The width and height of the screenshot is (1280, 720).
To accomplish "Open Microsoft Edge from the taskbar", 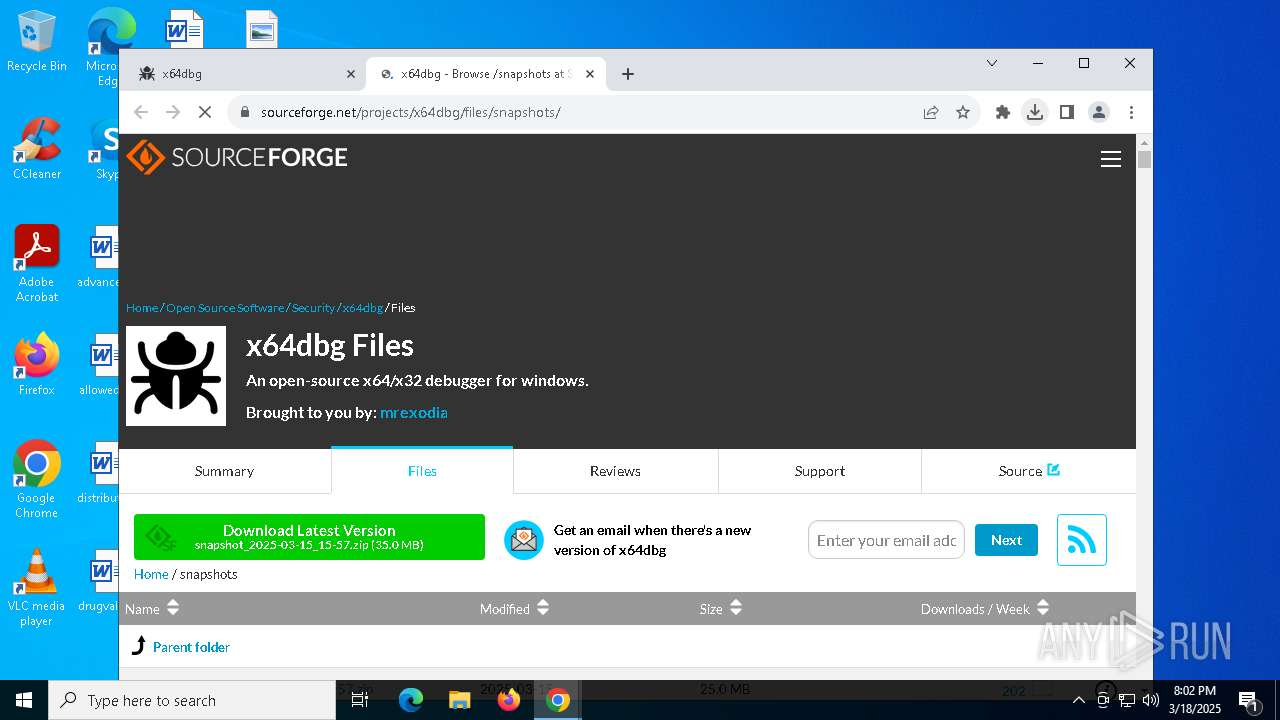I will [411, 700].
